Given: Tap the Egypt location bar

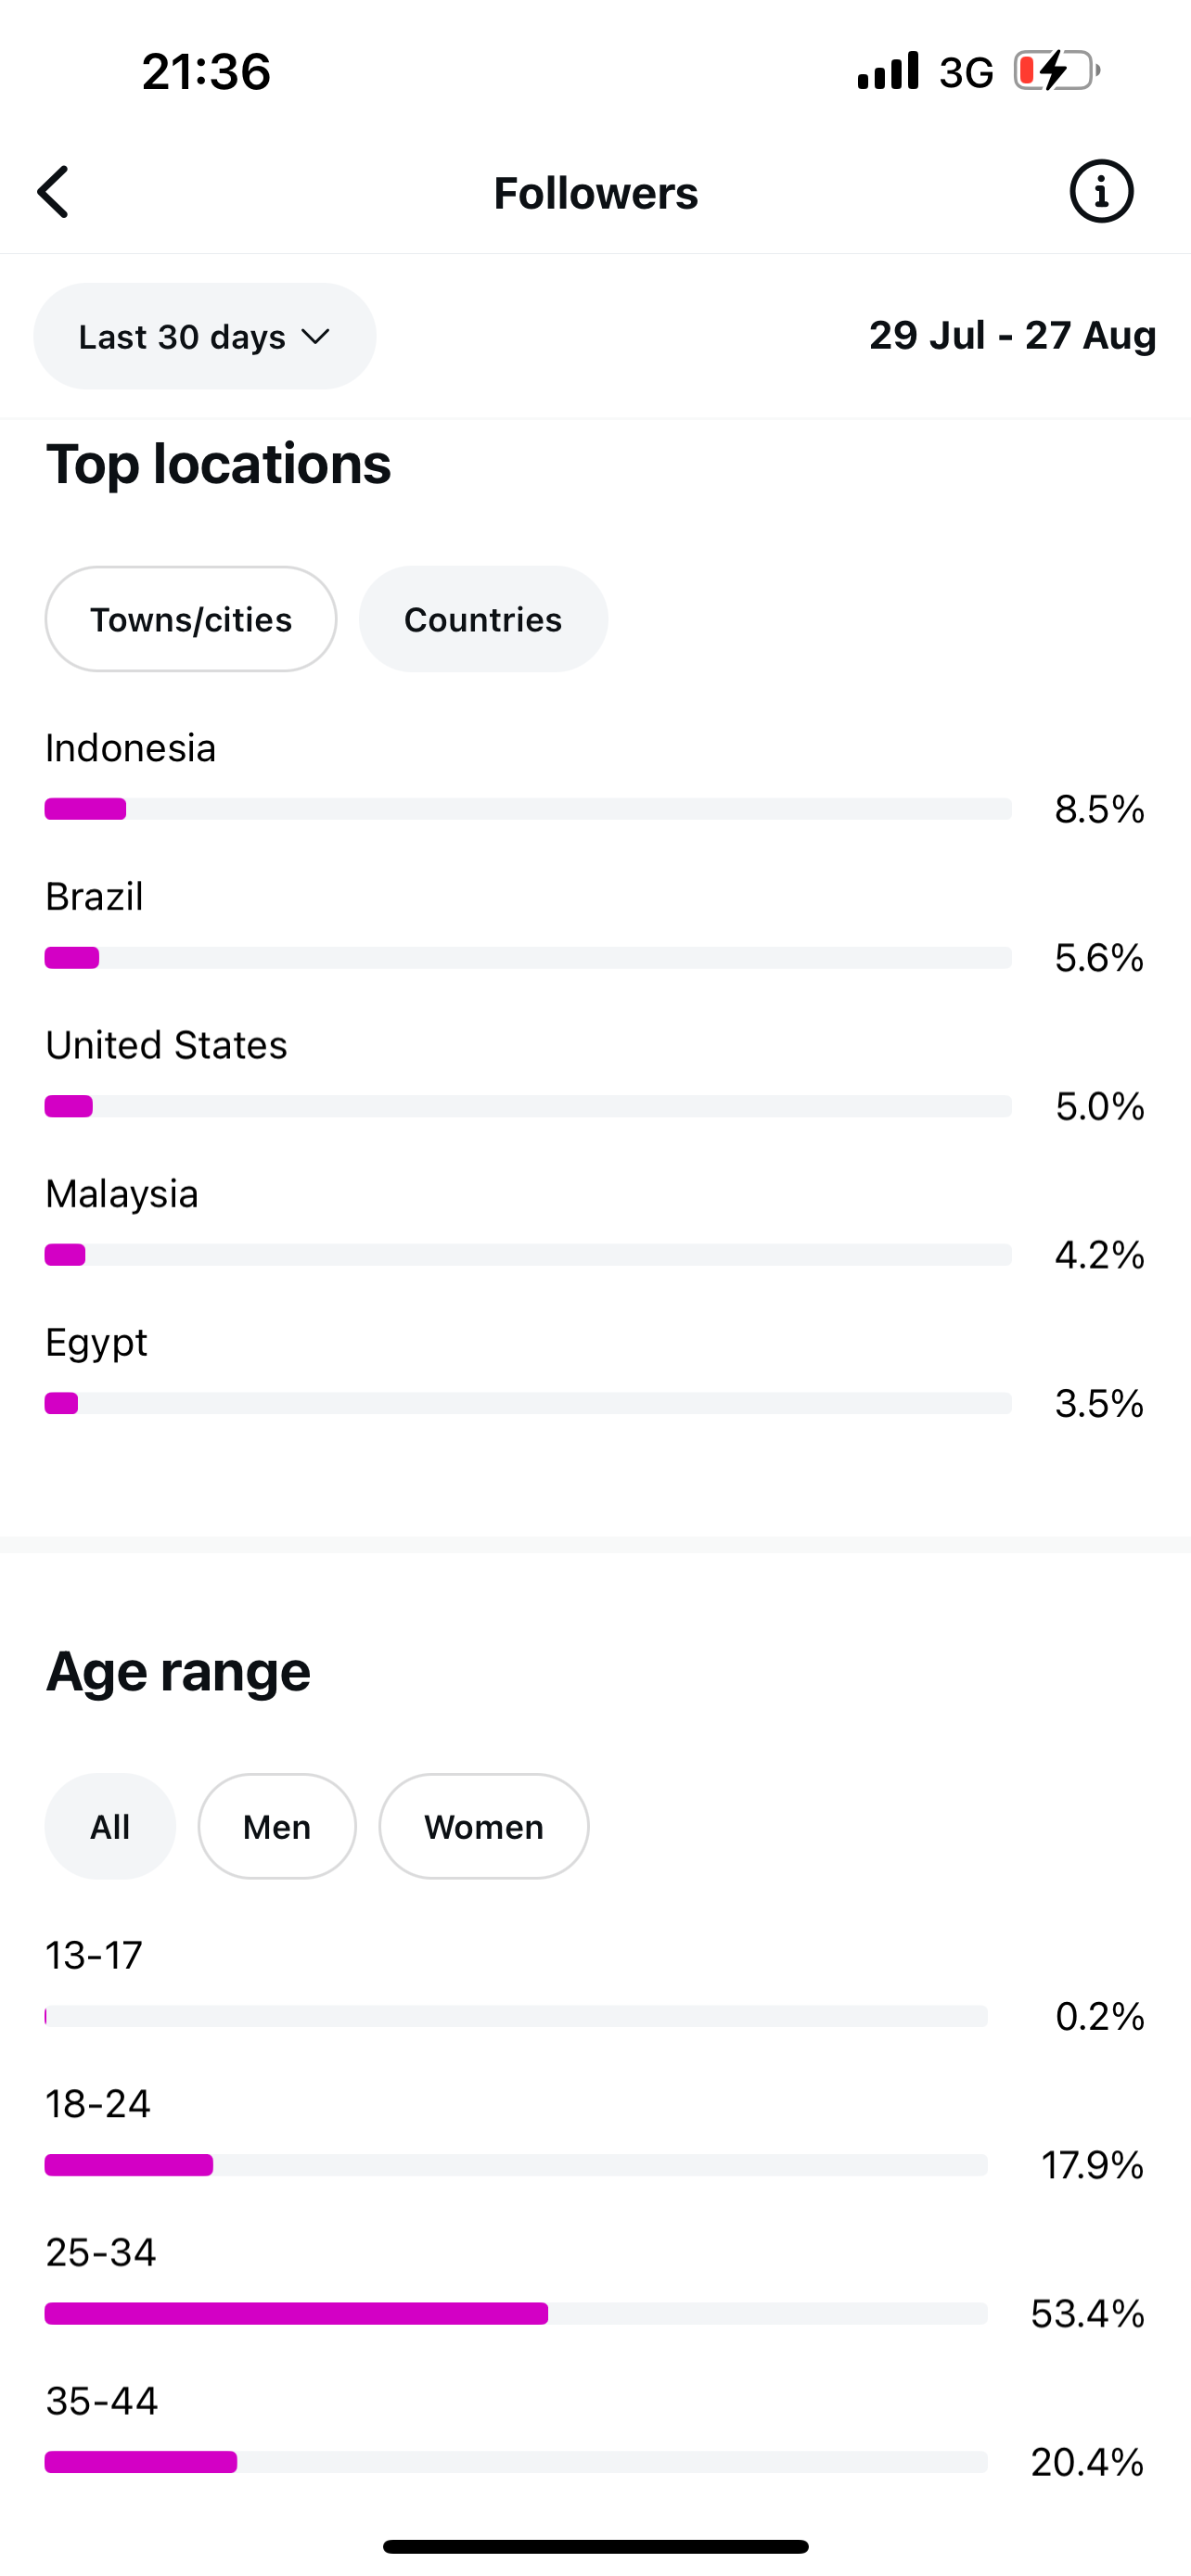Looking at the screenshot, I should click(x=528, y=1403).
